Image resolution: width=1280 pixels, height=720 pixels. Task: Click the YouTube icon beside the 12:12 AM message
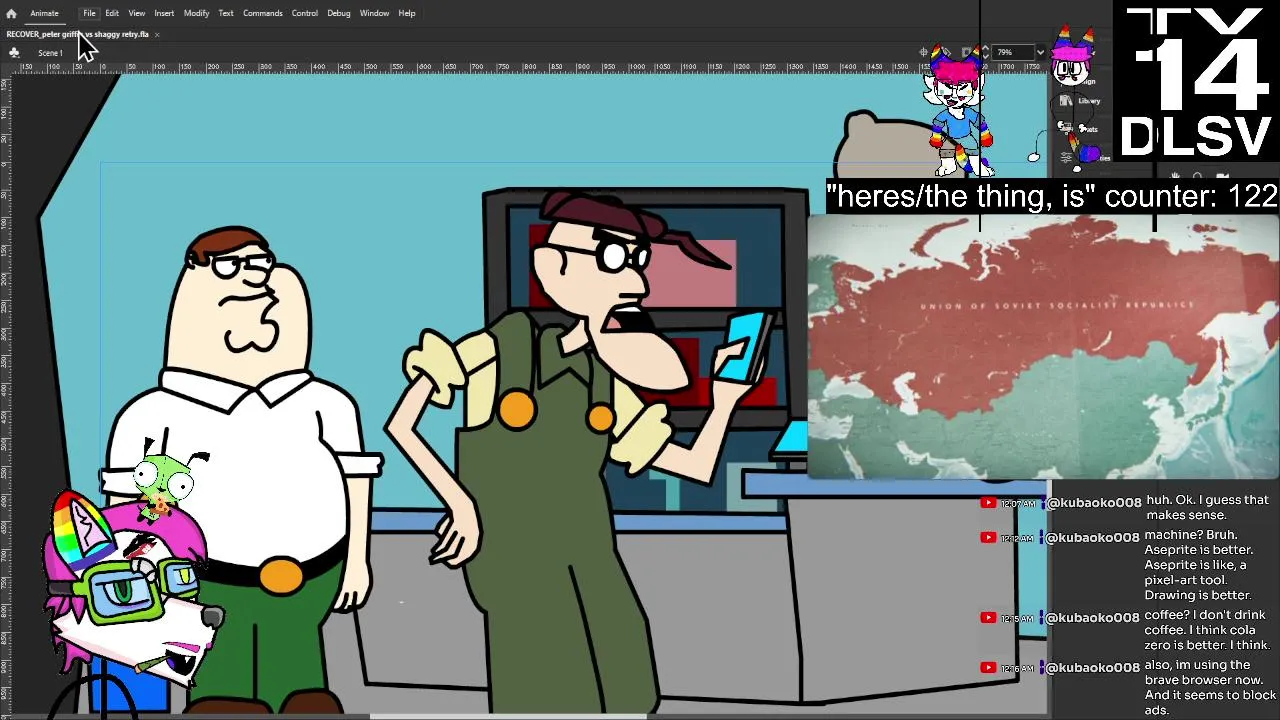(x=988, y=538)
